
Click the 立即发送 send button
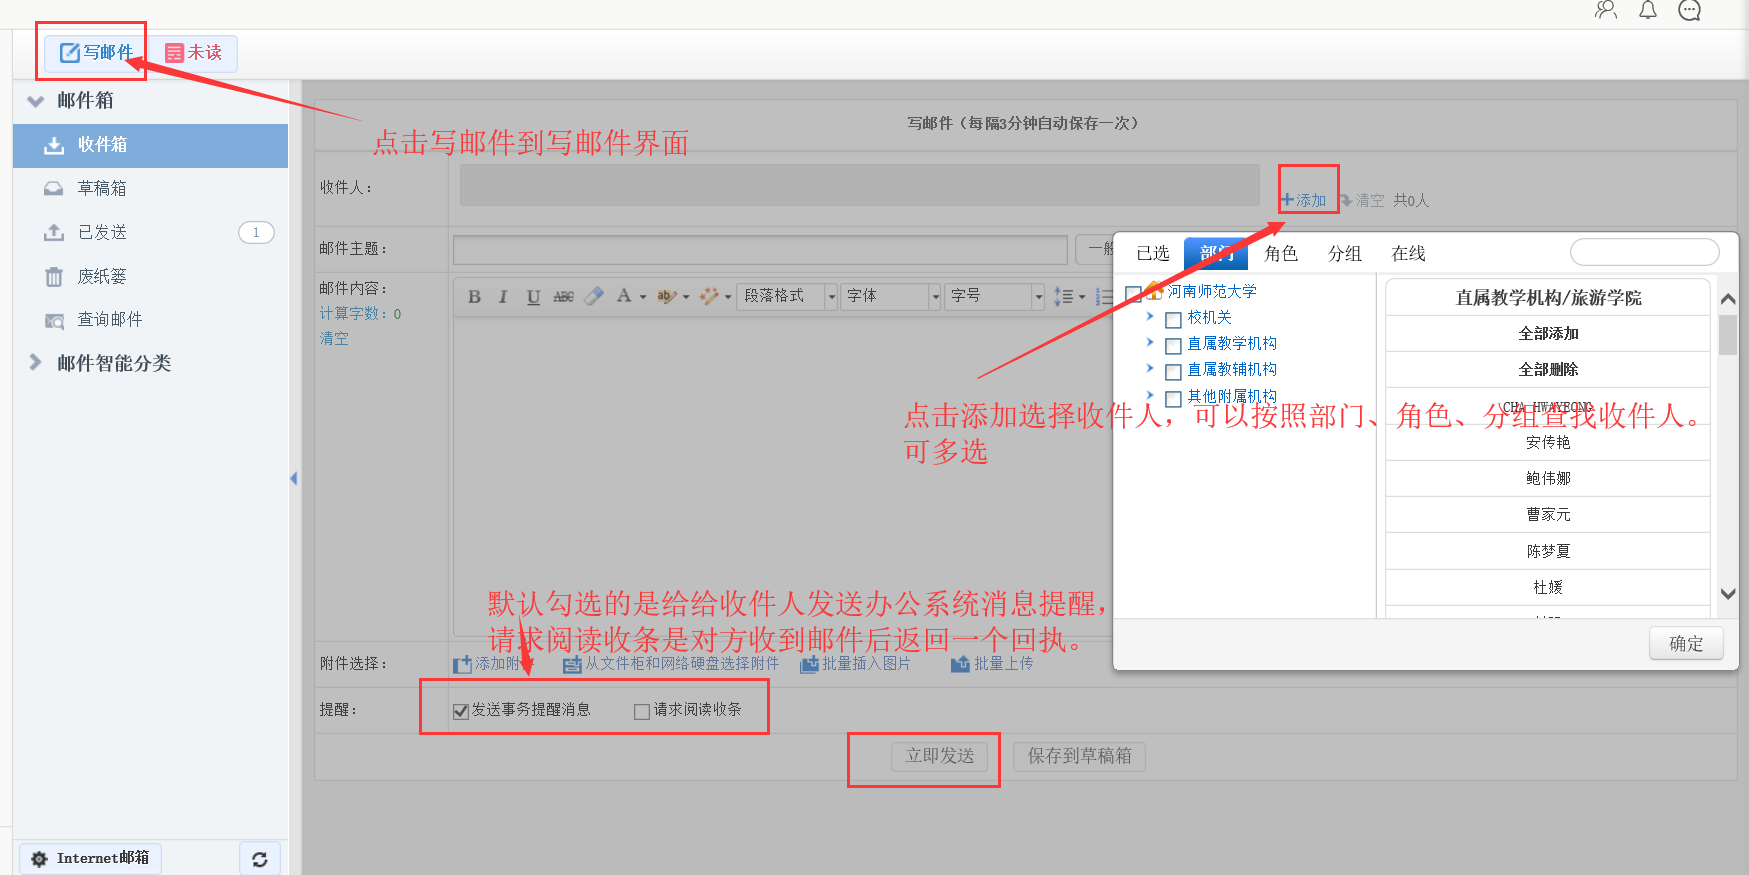(x=939, y=756)
